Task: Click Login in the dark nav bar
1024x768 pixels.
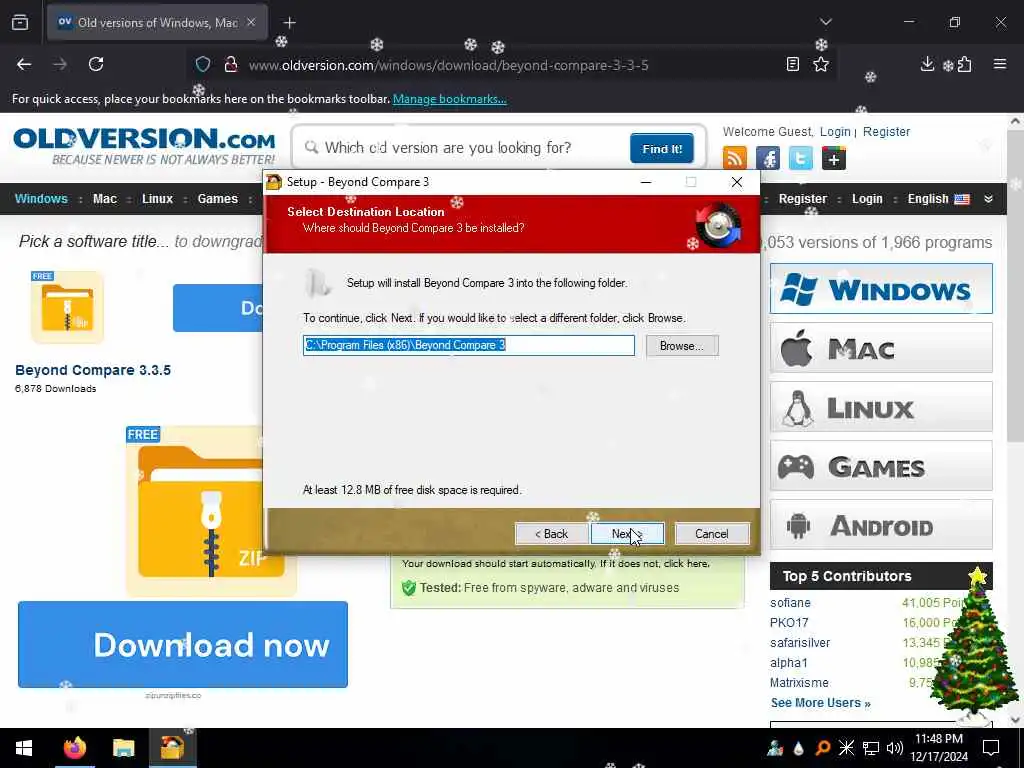Action: tap(867, 199)
